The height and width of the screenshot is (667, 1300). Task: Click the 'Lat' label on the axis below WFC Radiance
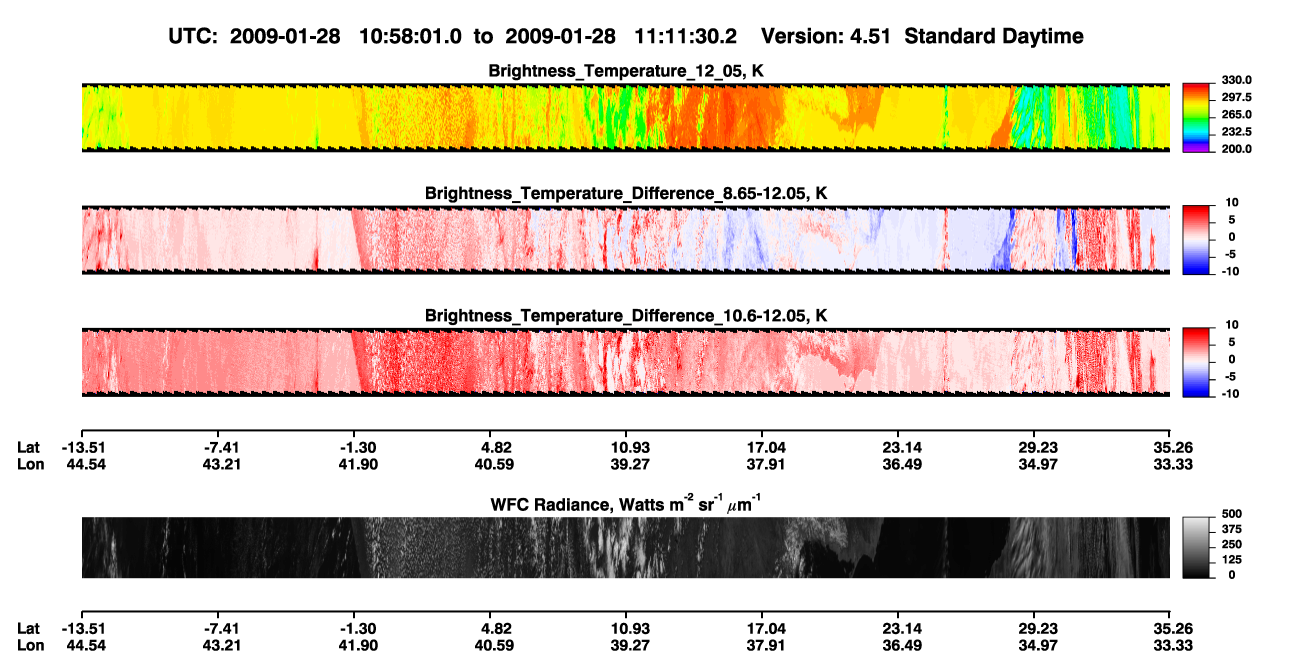(28, 628)
